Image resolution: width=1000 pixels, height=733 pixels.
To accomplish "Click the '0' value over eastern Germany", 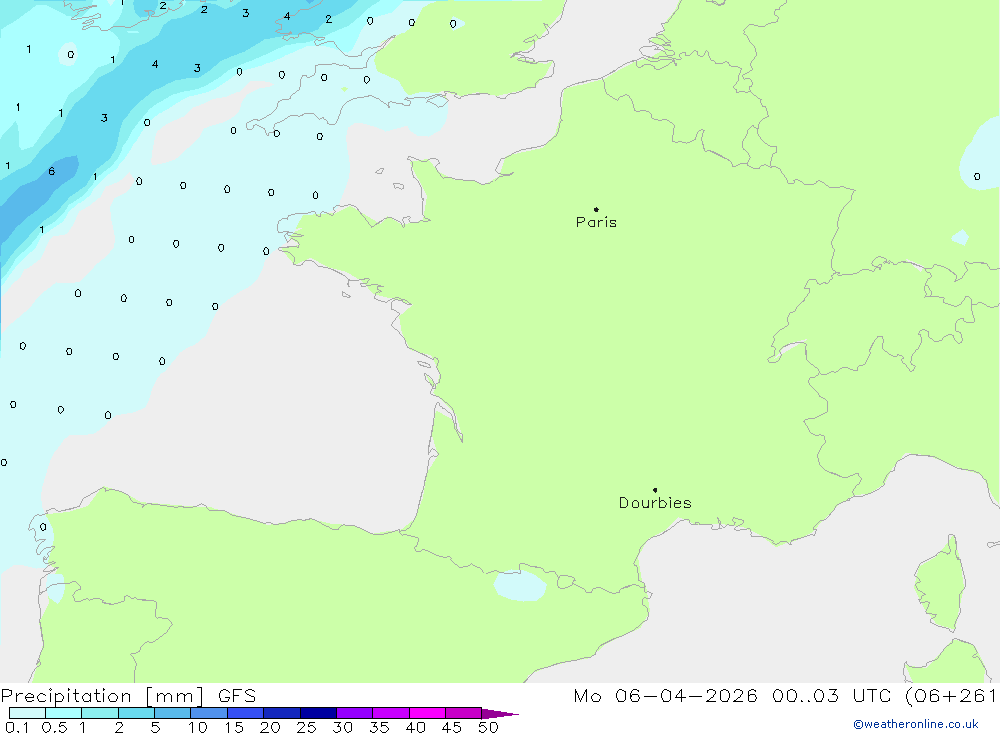I will 977,177.
